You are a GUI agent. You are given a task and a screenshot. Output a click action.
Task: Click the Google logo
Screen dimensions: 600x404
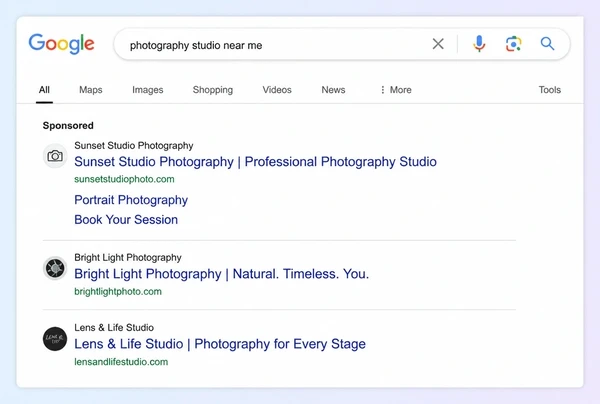click(62, 44)
